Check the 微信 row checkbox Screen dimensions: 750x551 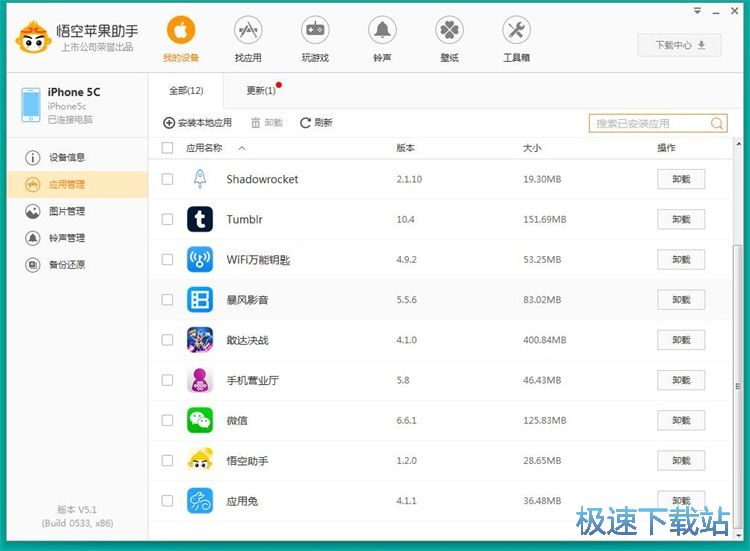167,420
